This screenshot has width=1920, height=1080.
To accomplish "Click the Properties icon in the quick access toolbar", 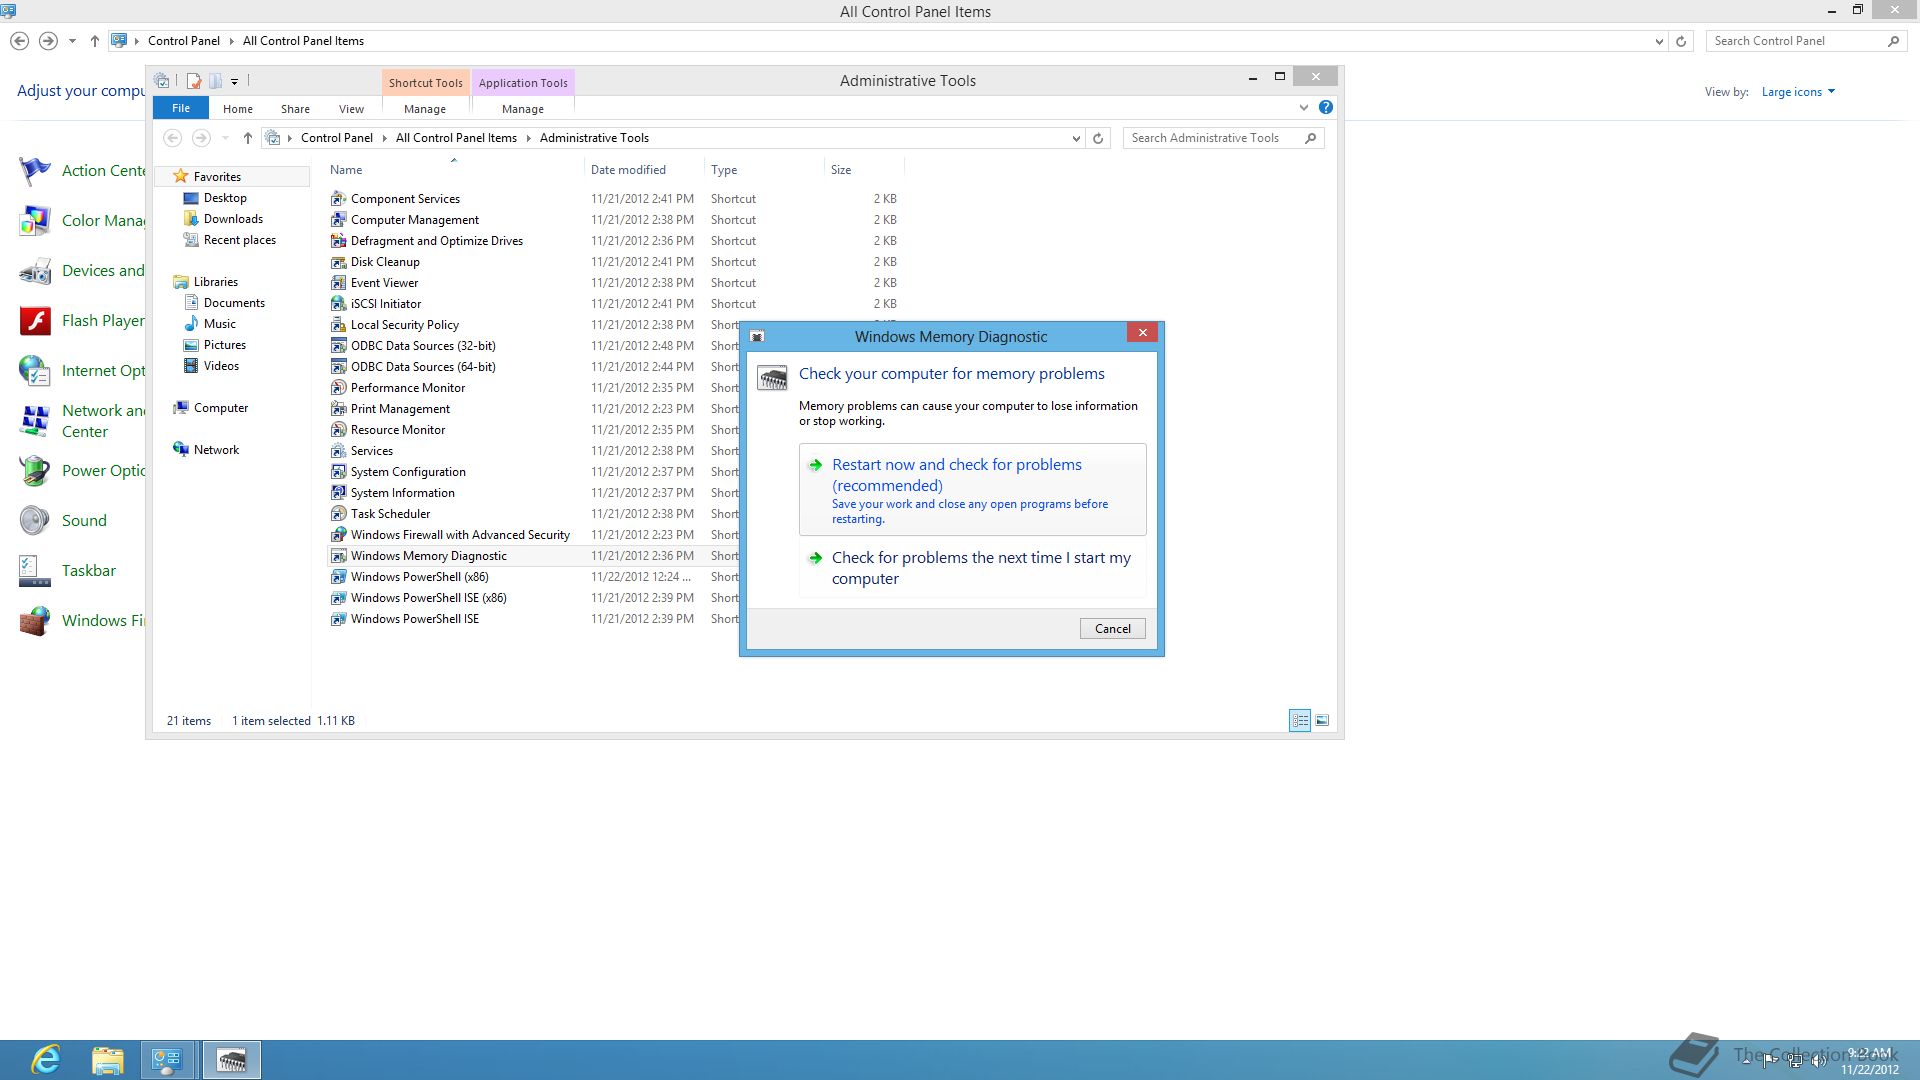I will [194, 81].
